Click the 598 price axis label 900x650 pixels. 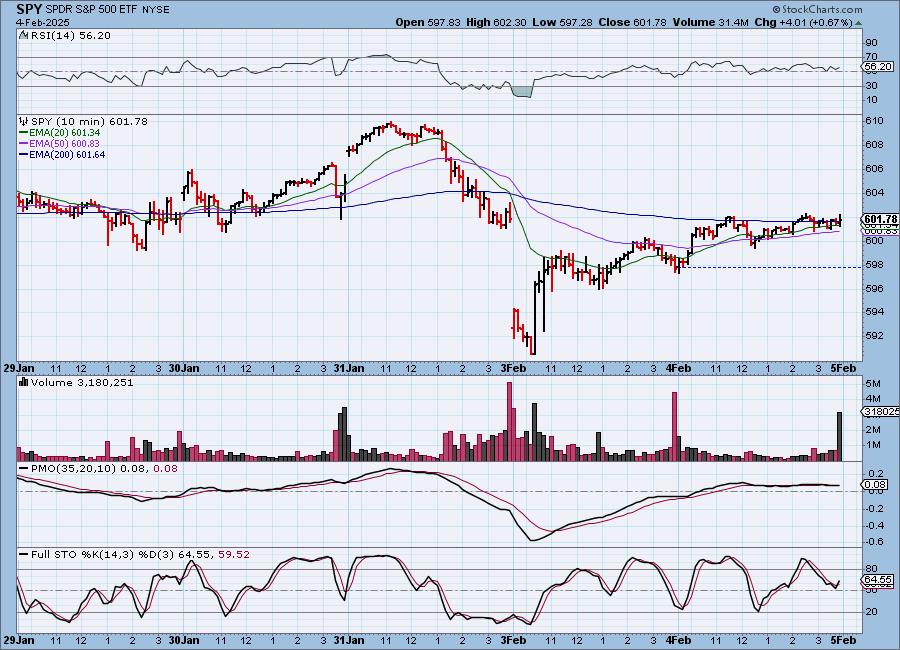875,265
